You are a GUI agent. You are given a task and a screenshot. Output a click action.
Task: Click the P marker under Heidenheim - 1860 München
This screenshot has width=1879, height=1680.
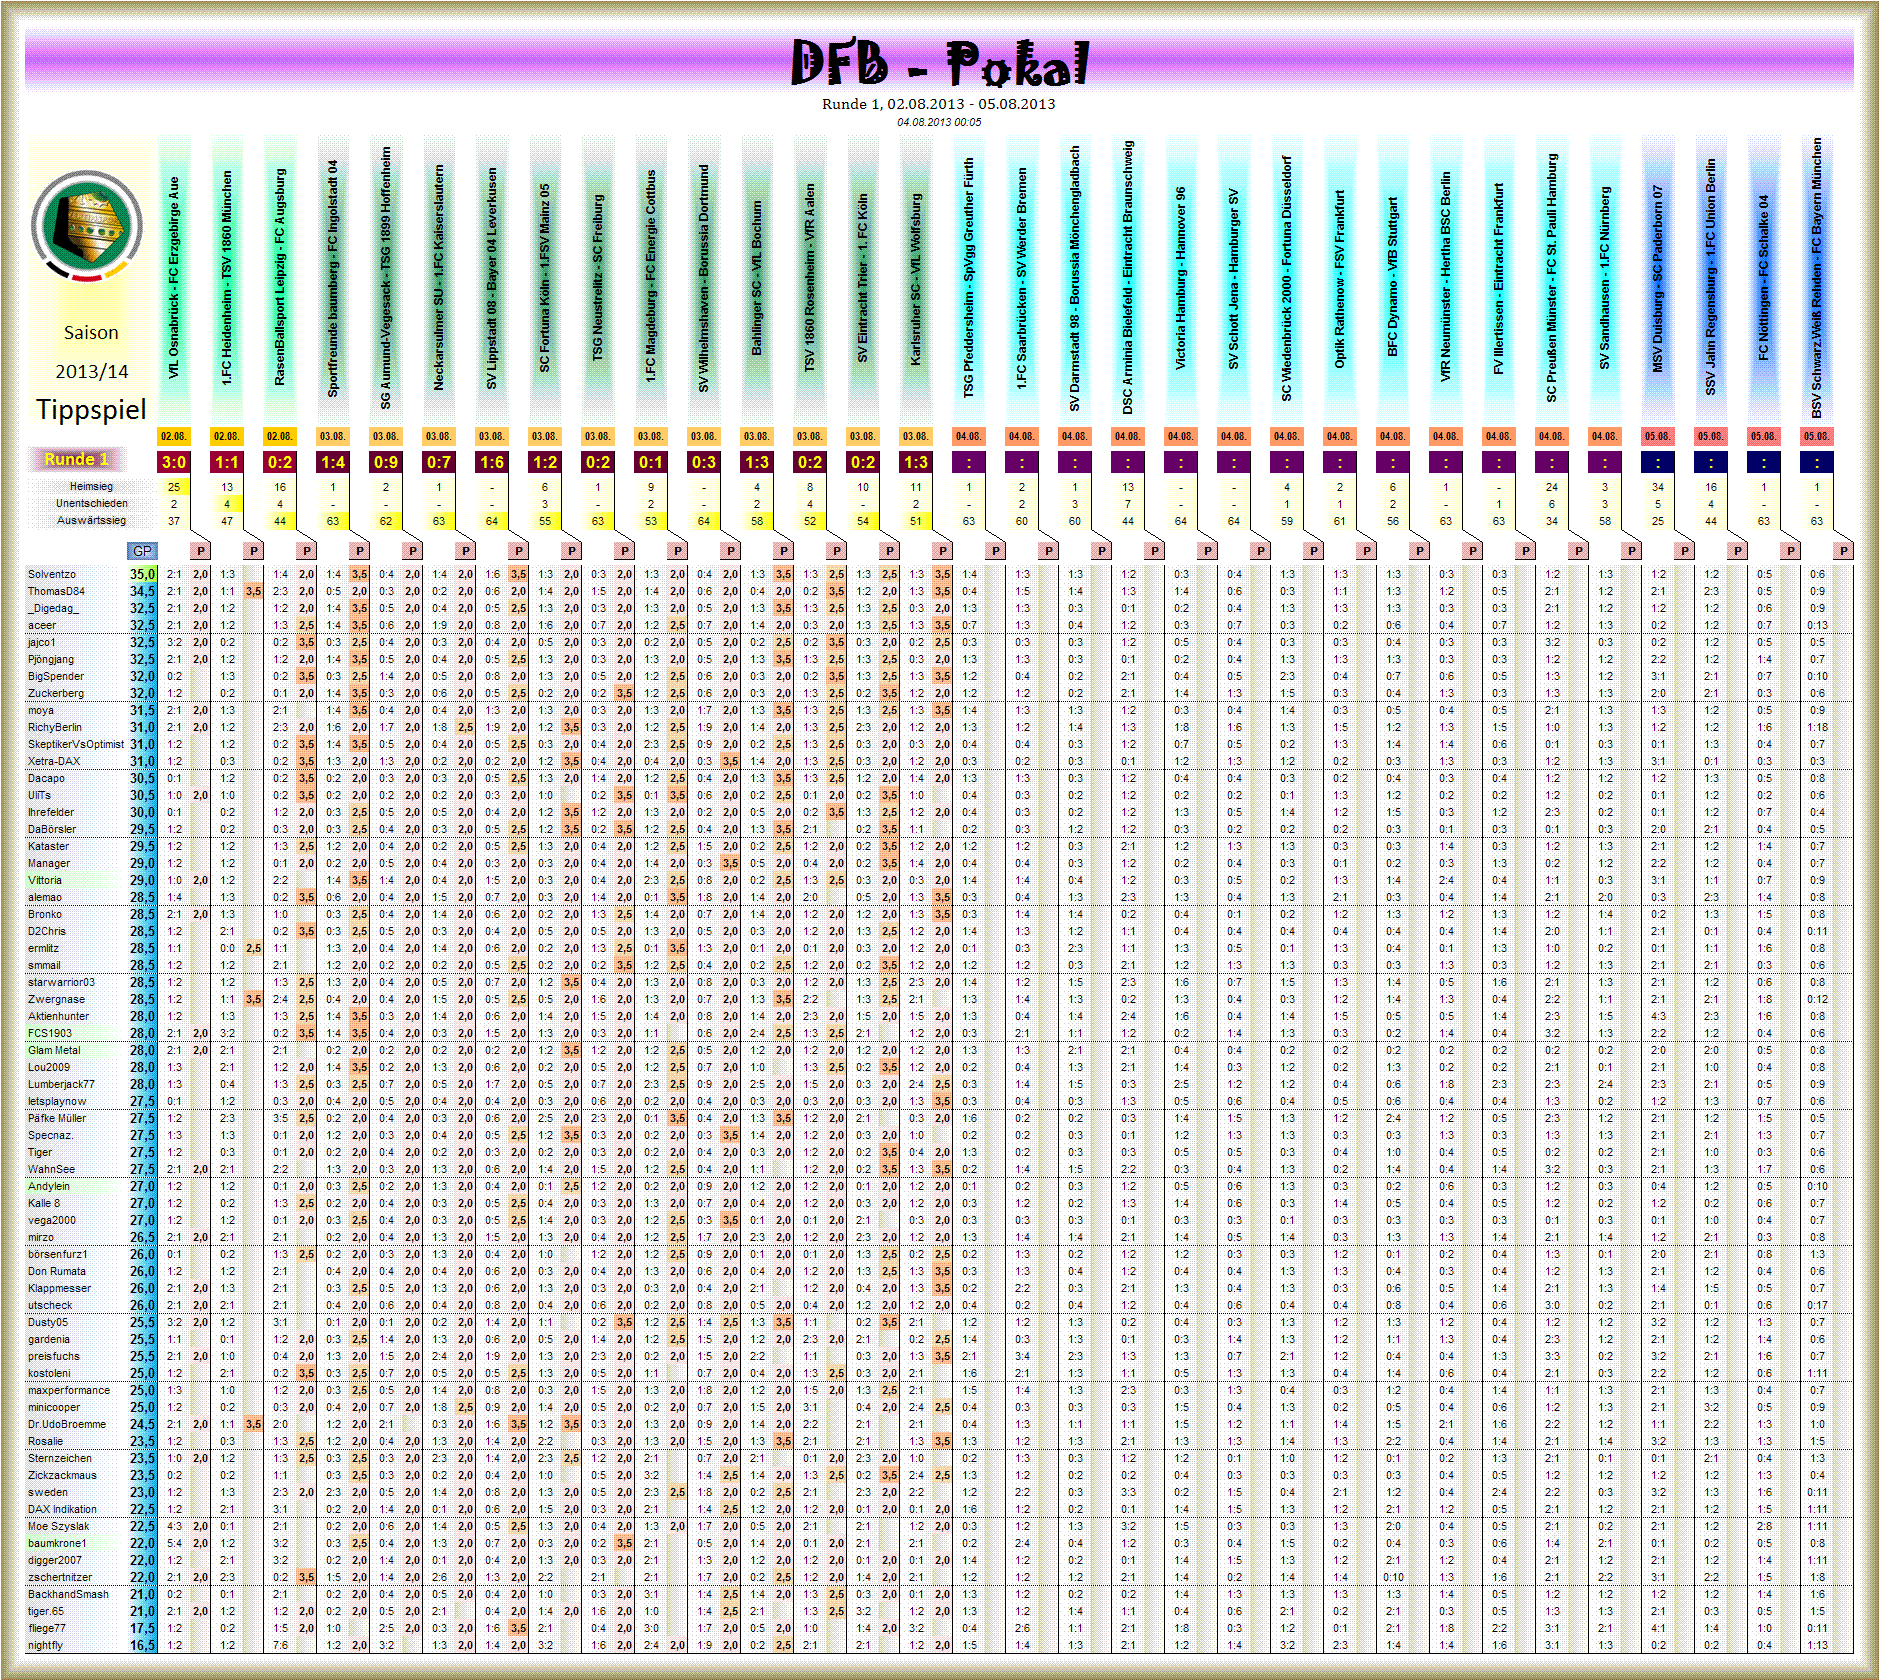click(x=253, y=551)
